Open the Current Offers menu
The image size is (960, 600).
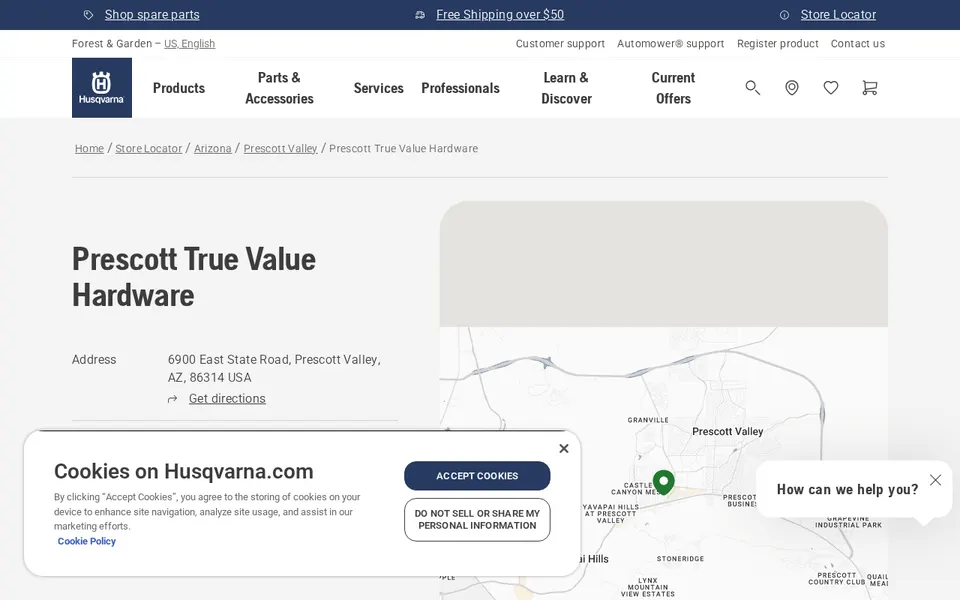[x=673, y=88]
